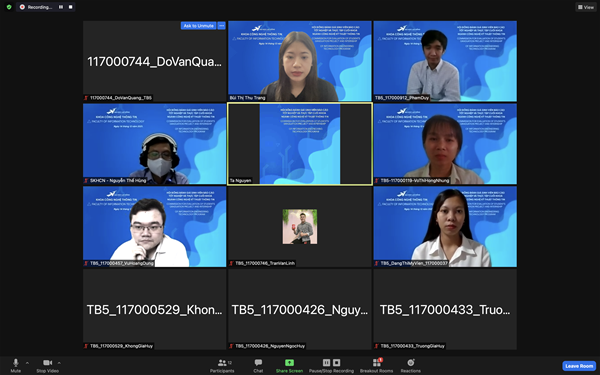Expand video options arrow beside Stop Video
The image size is (600, 375).
(x=59, y=363)
